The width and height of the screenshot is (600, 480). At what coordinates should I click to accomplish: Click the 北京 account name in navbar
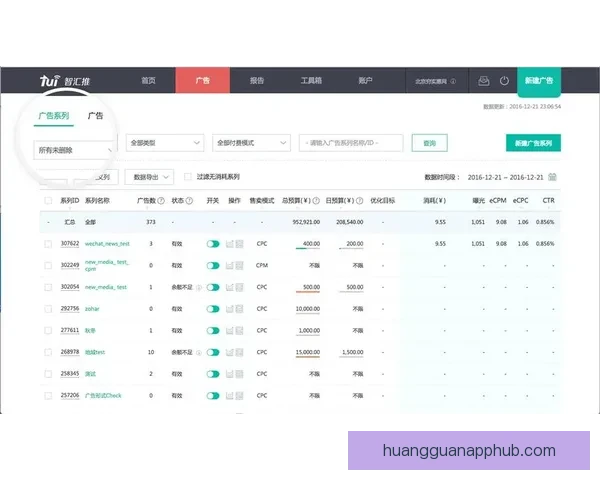pyautogui.click(x=431, y=81)
